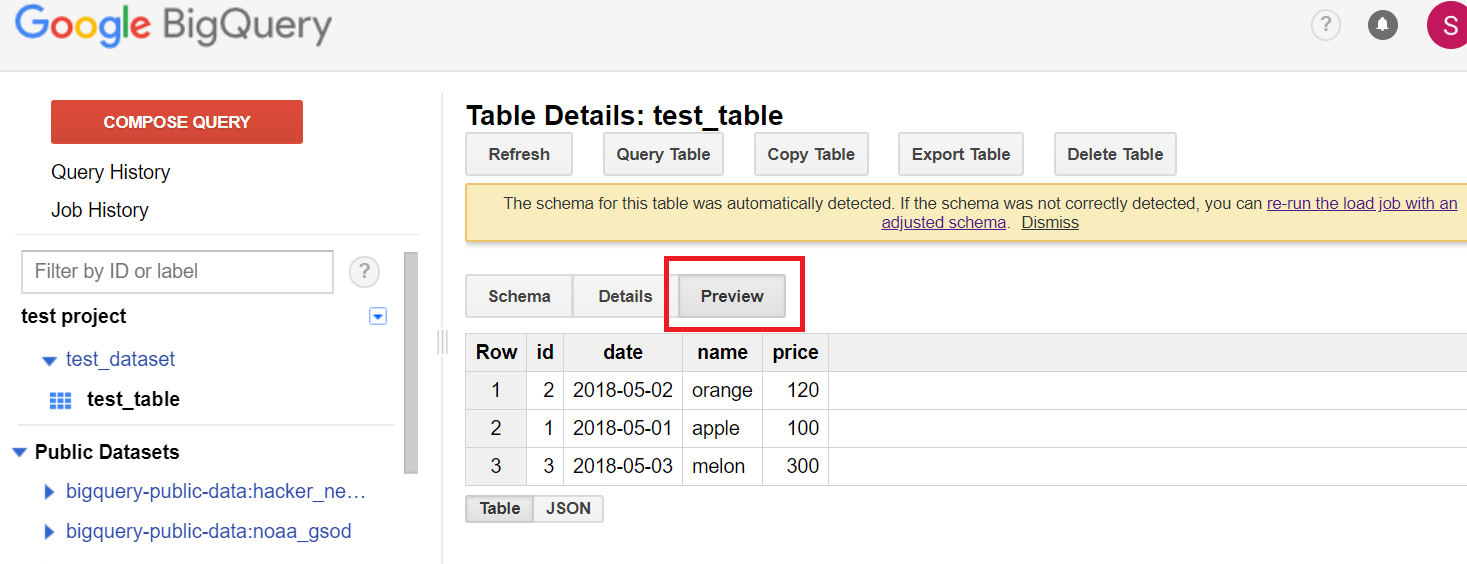Open the notifications bell icon
The width and height of the screenshot is (1467, 564).
[1383, 25]
